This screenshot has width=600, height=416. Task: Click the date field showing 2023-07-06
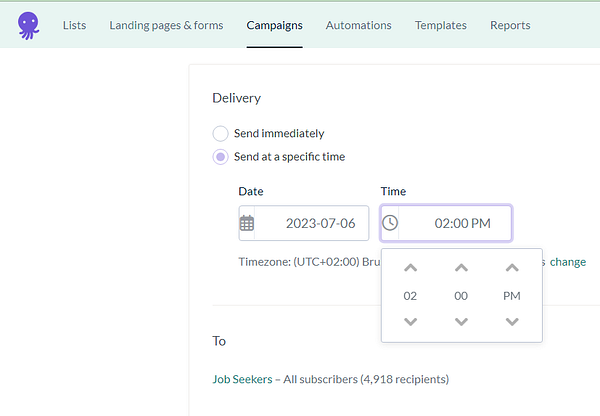pos(319,223)
